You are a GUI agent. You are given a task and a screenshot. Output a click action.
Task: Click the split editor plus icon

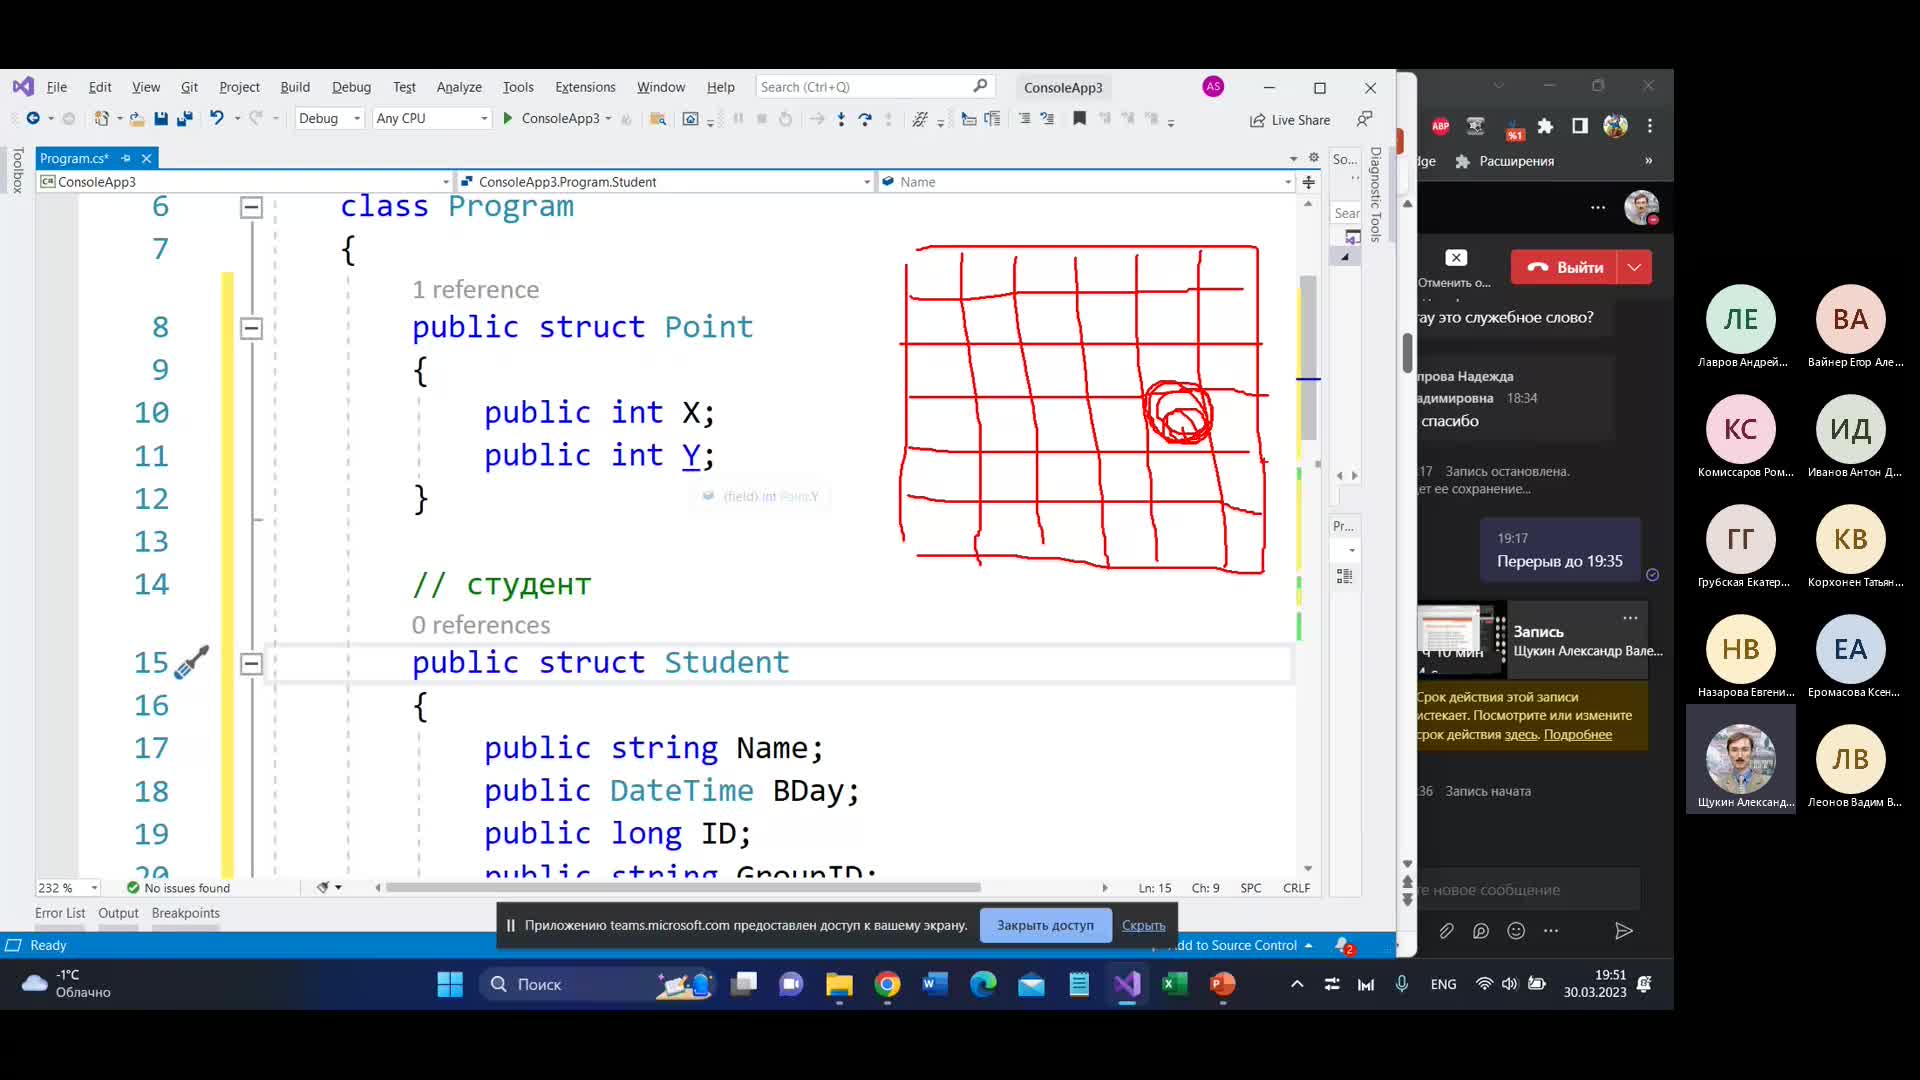(1308, 182)
